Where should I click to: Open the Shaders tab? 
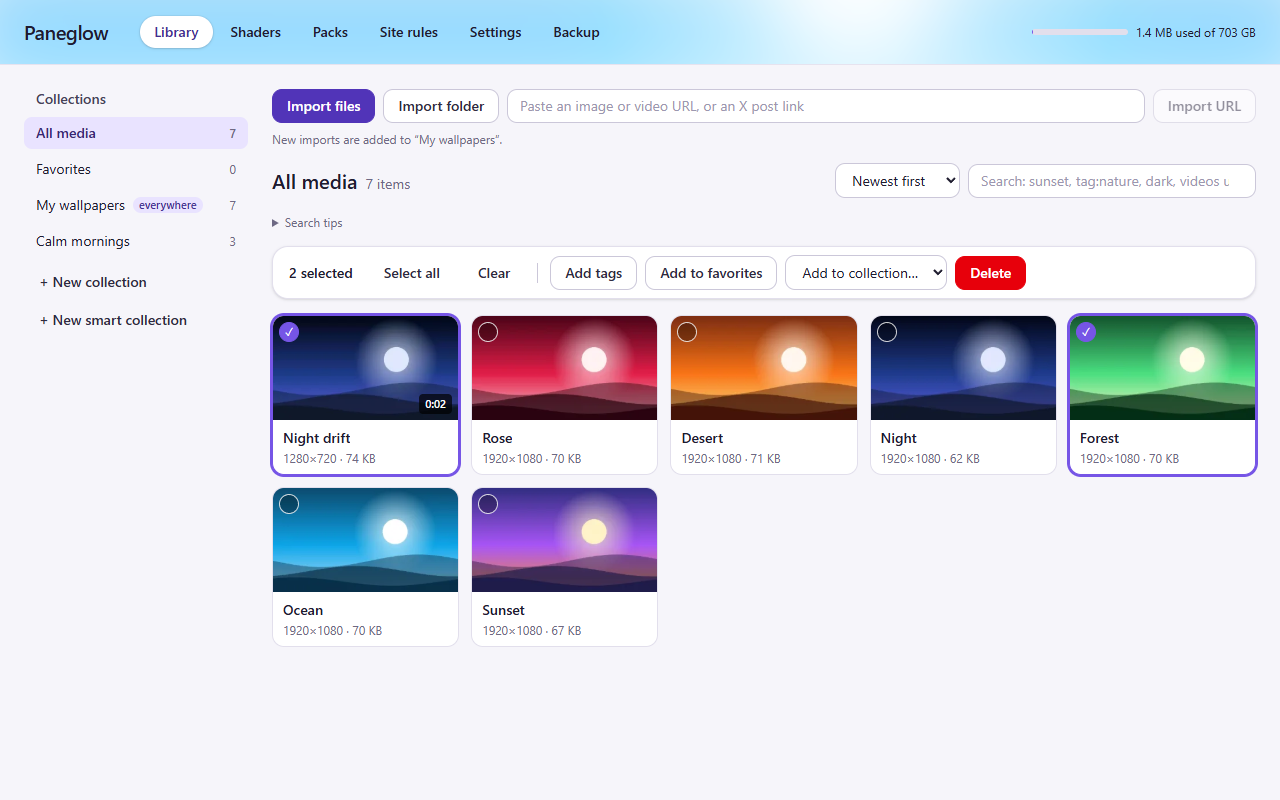tap(256, 32)
